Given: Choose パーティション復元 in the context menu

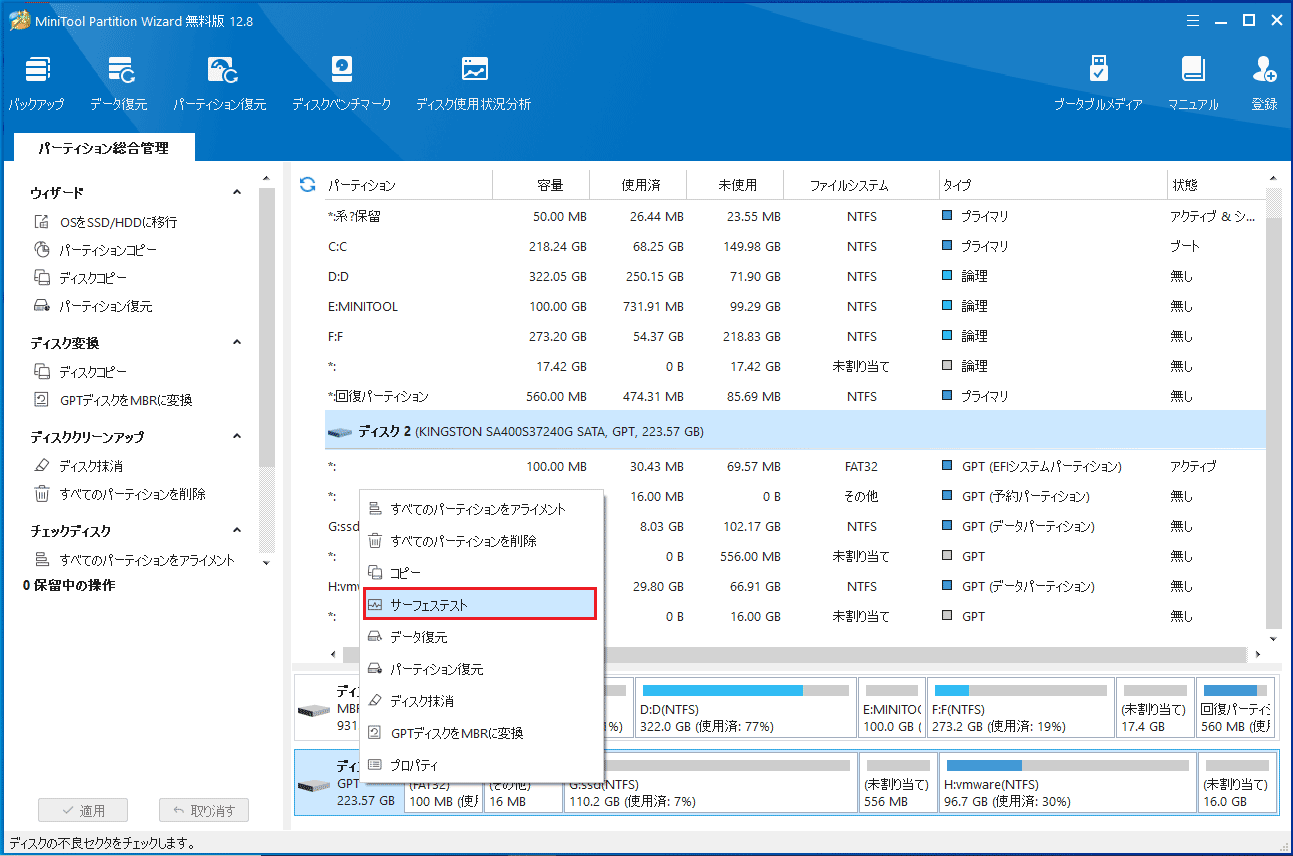Looking at the screenshot, I should pos(481,669).
